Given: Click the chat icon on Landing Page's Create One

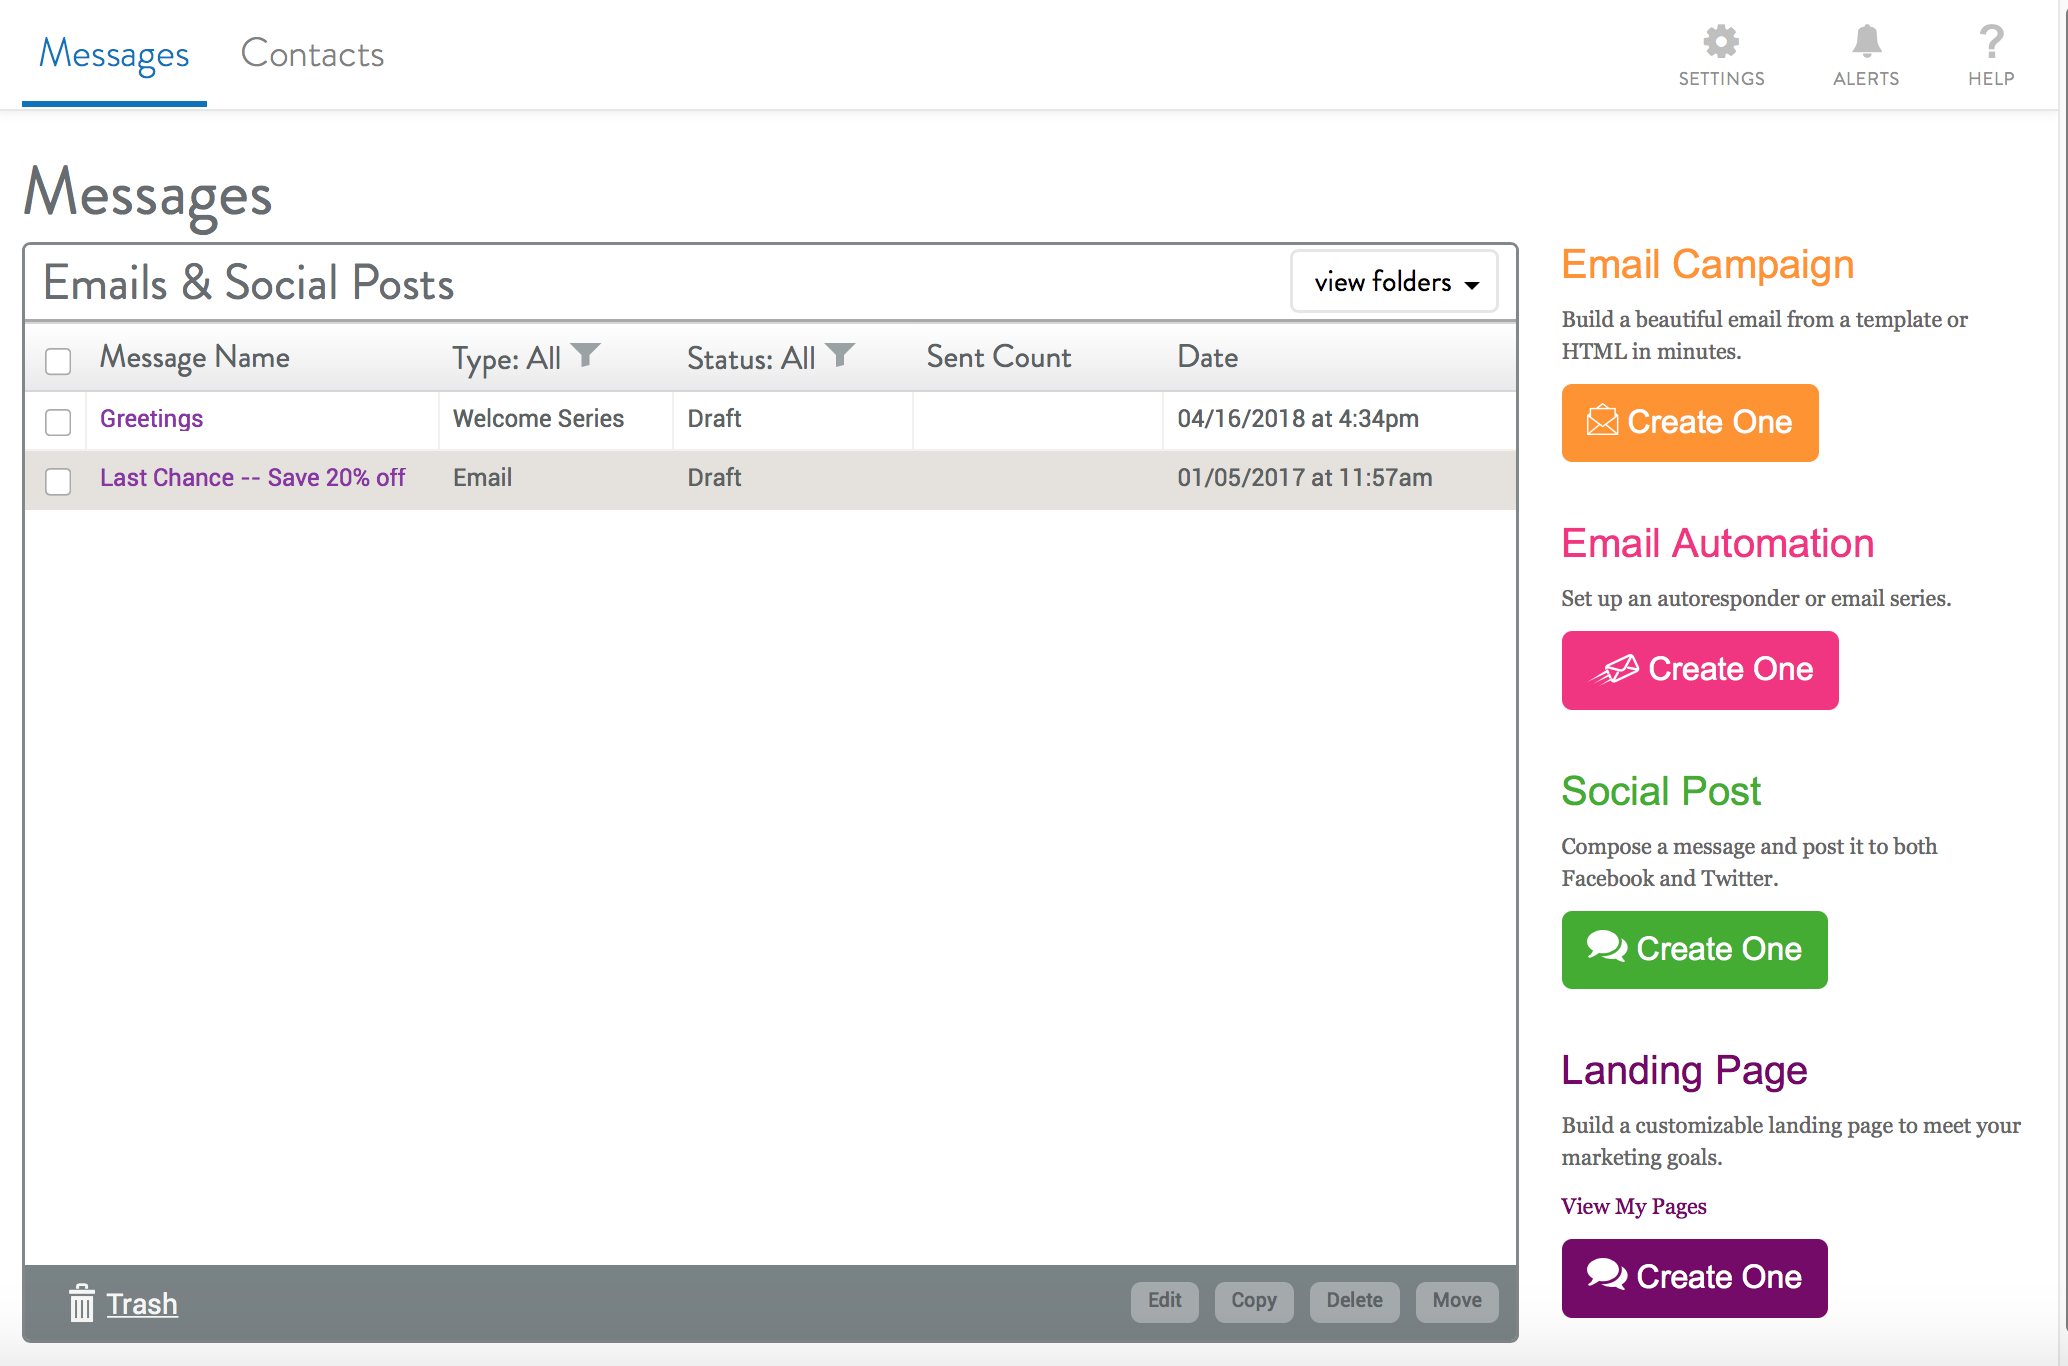Looking at the screenshot, I should tap(1605, 1276).
